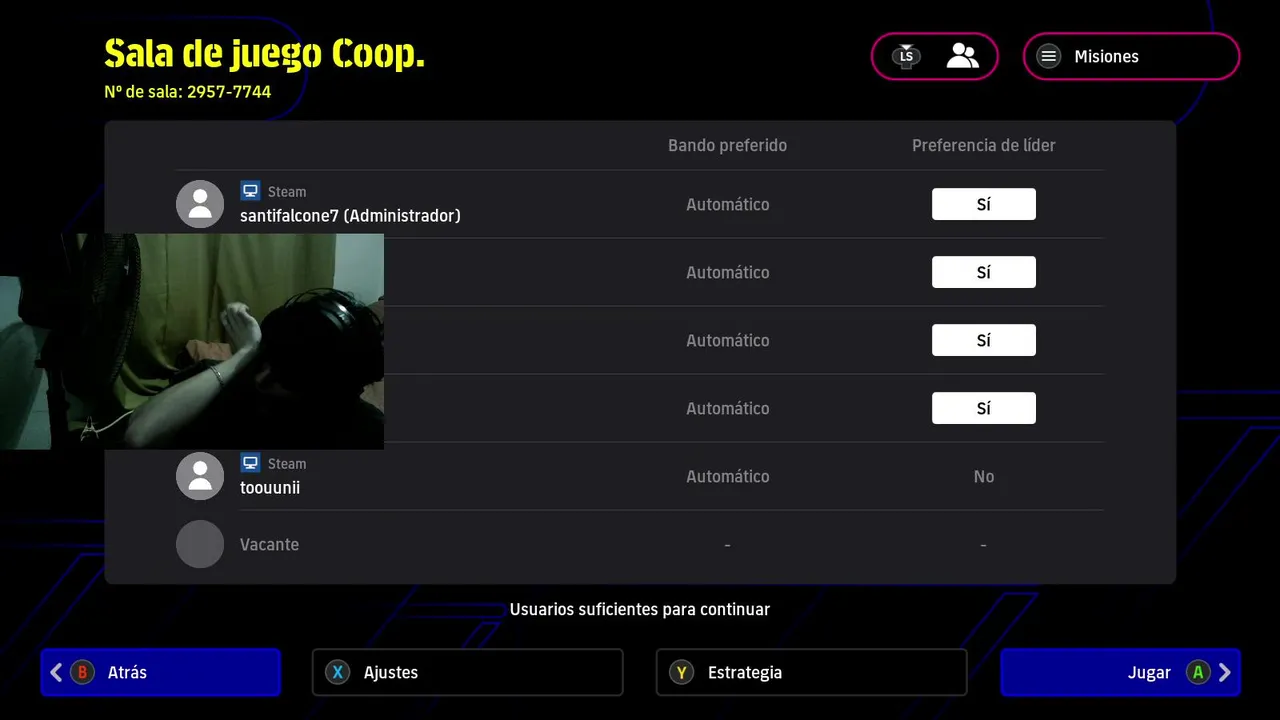Go back with the Atrás button

tap(161, 672)
